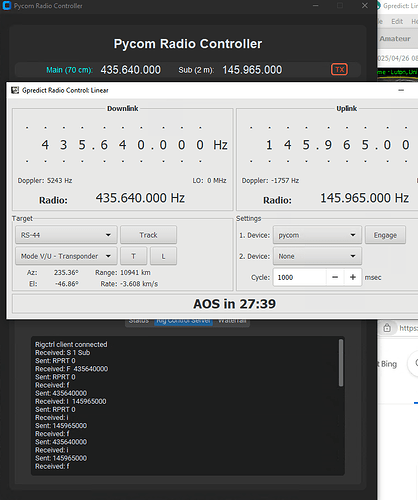Open the Mode V/U Transponder dropdown
This screenshot has height=500, width=418.
(66, 256)
